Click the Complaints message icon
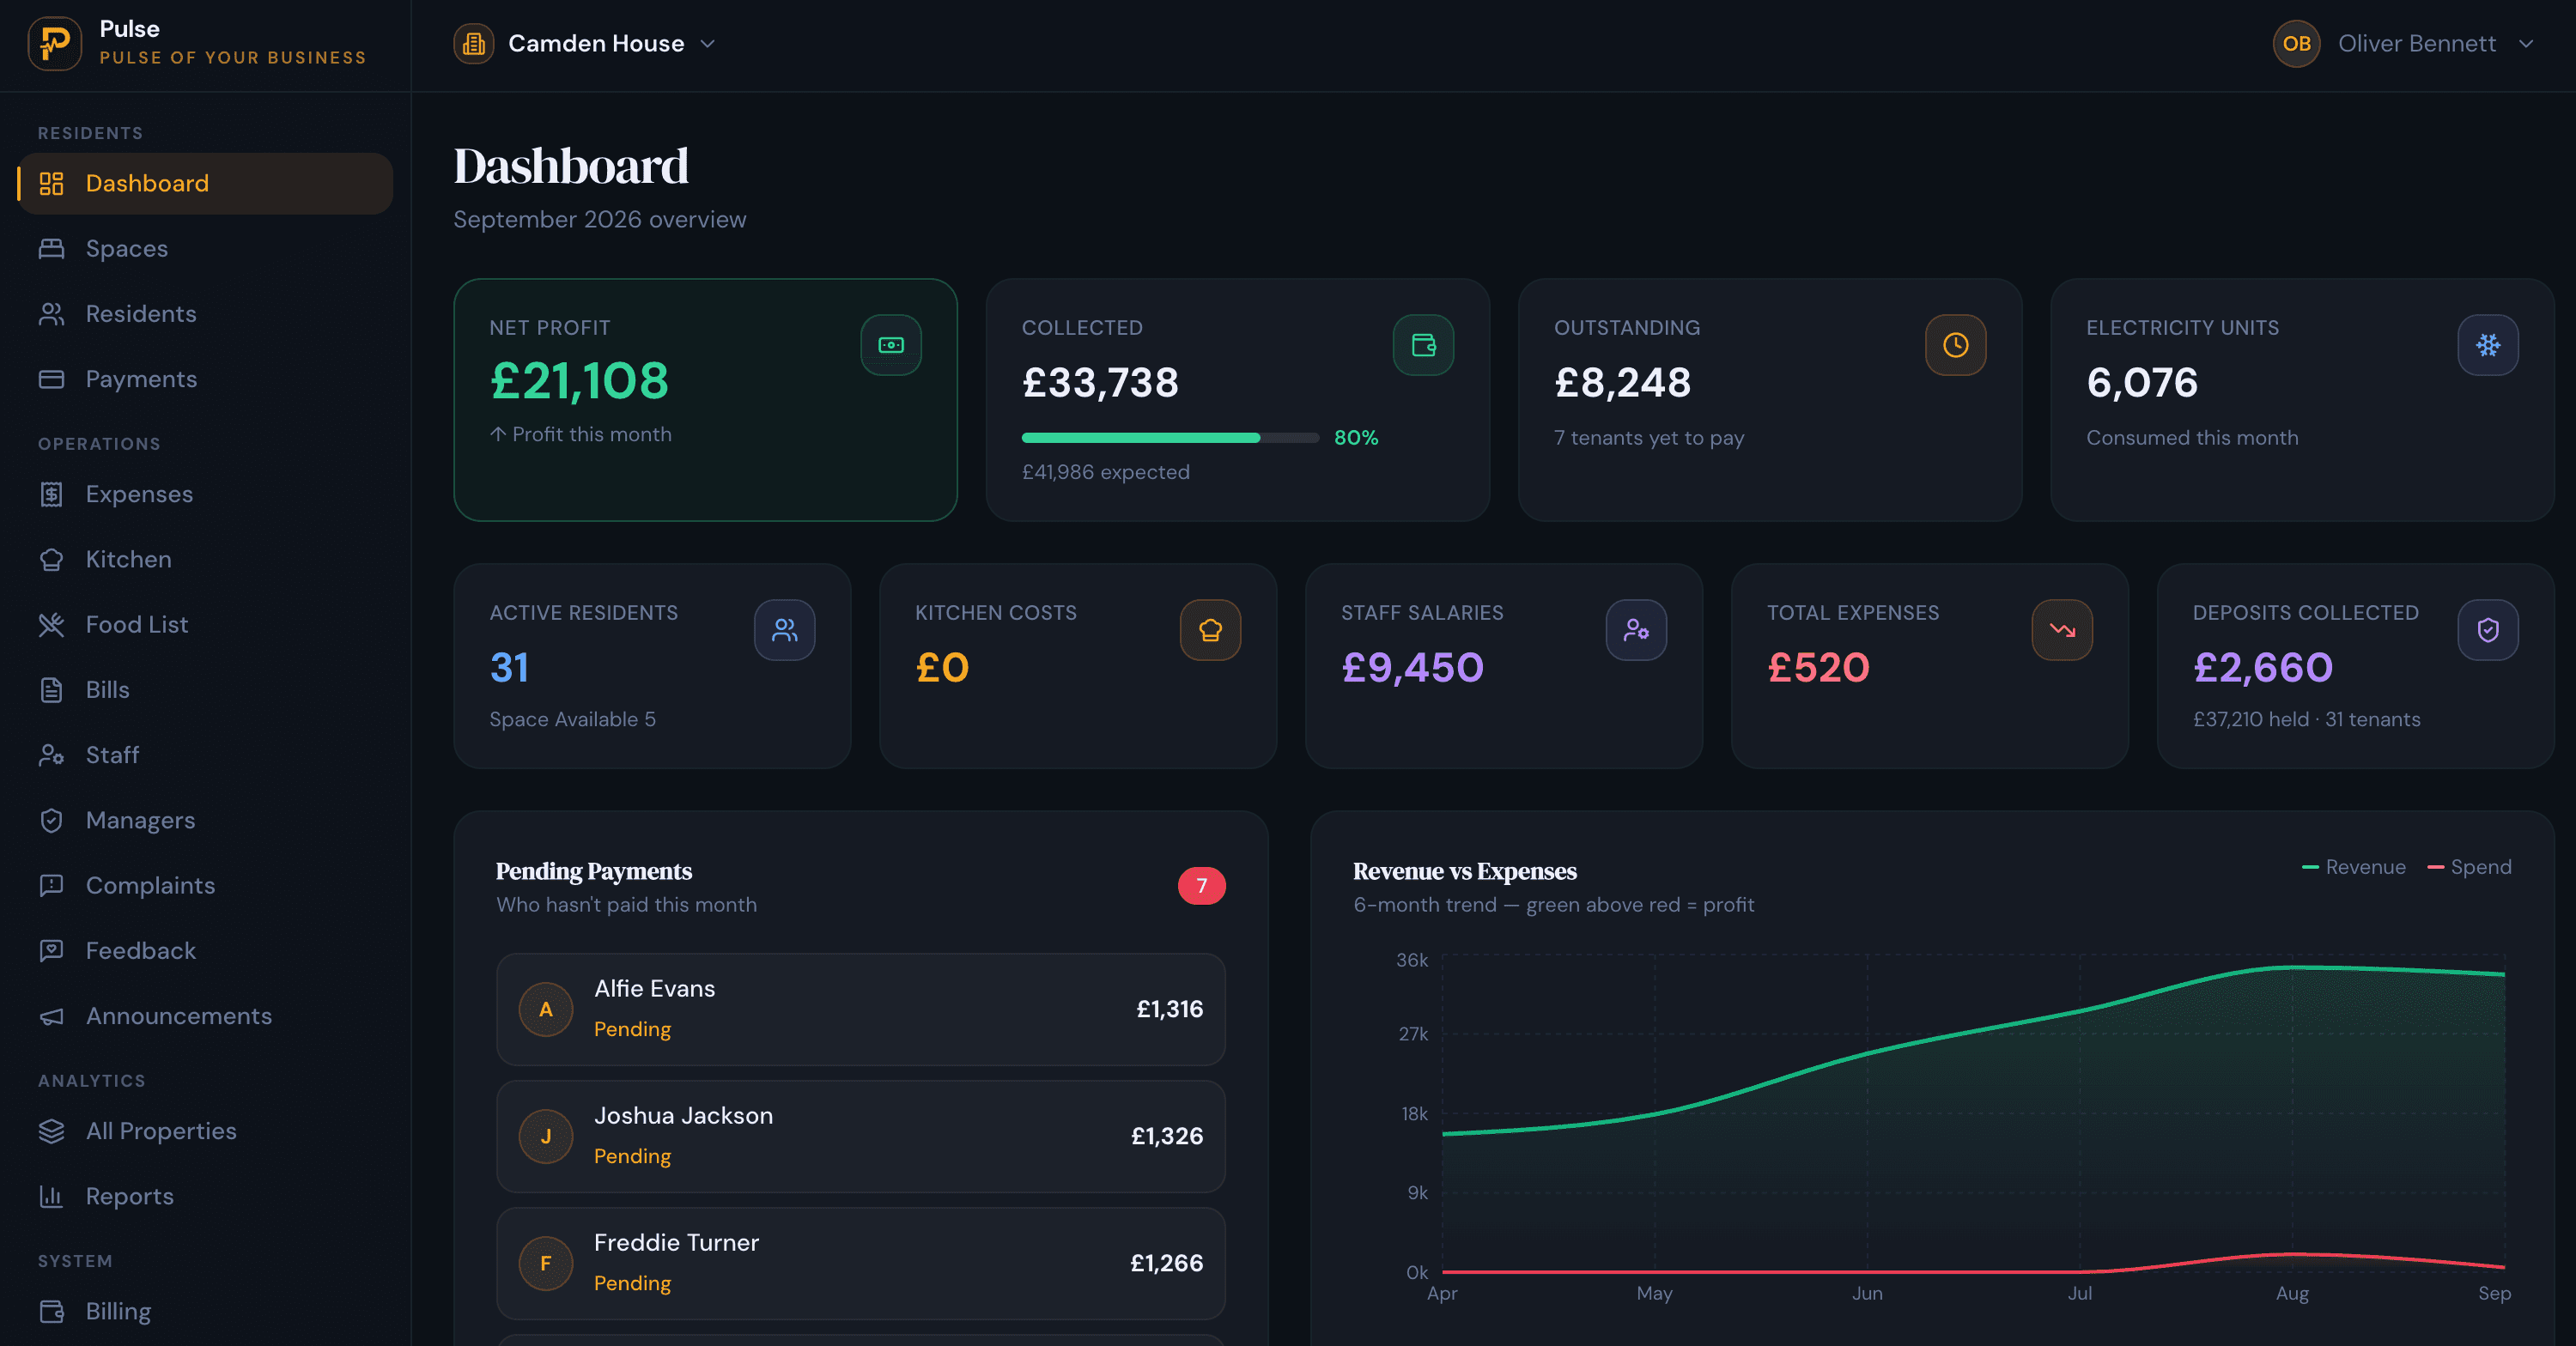The image size is (2576, 1346). 51,885
